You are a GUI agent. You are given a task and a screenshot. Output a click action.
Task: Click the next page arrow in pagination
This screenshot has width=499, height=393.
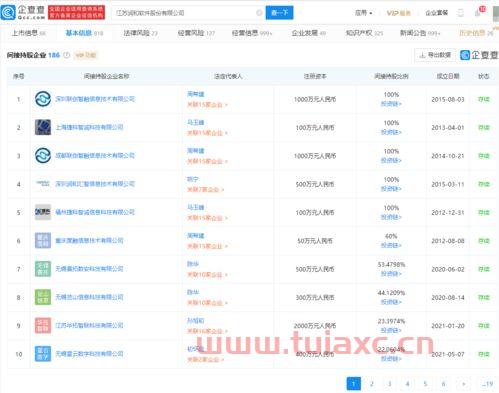click(x=464, y=384)
